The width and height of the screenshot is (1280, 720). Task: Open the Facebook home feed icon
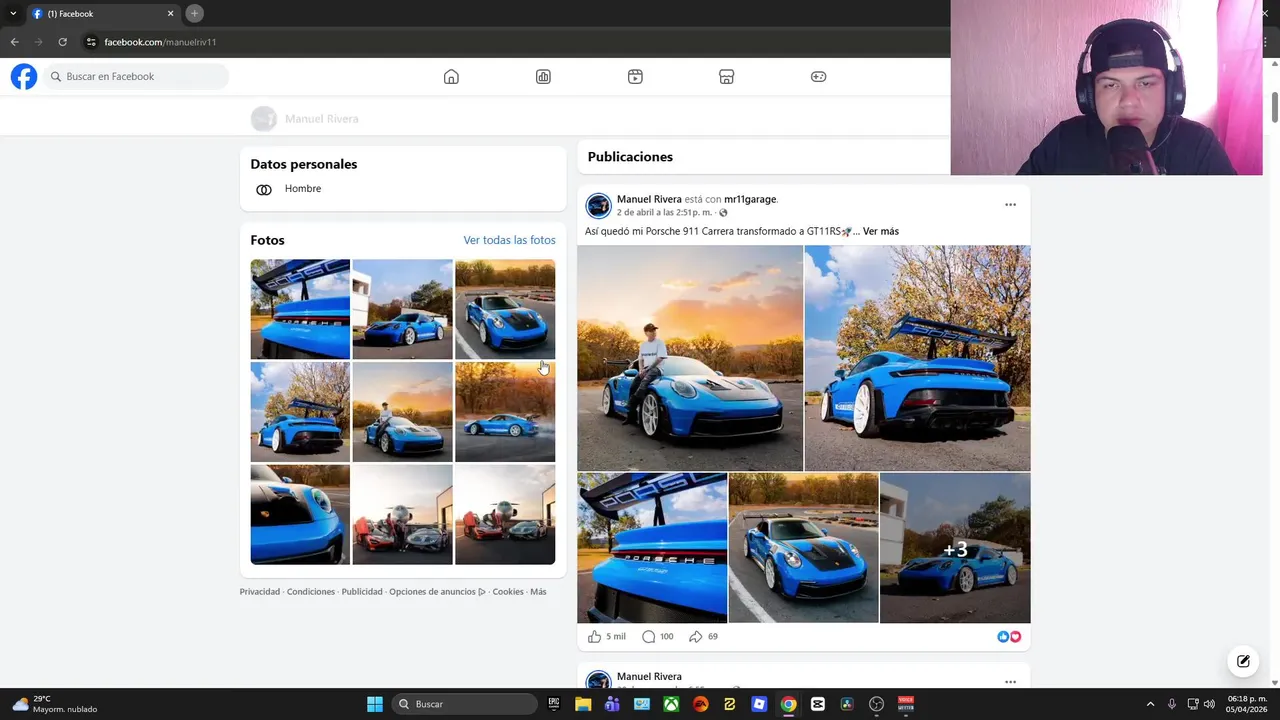(451, 77)
